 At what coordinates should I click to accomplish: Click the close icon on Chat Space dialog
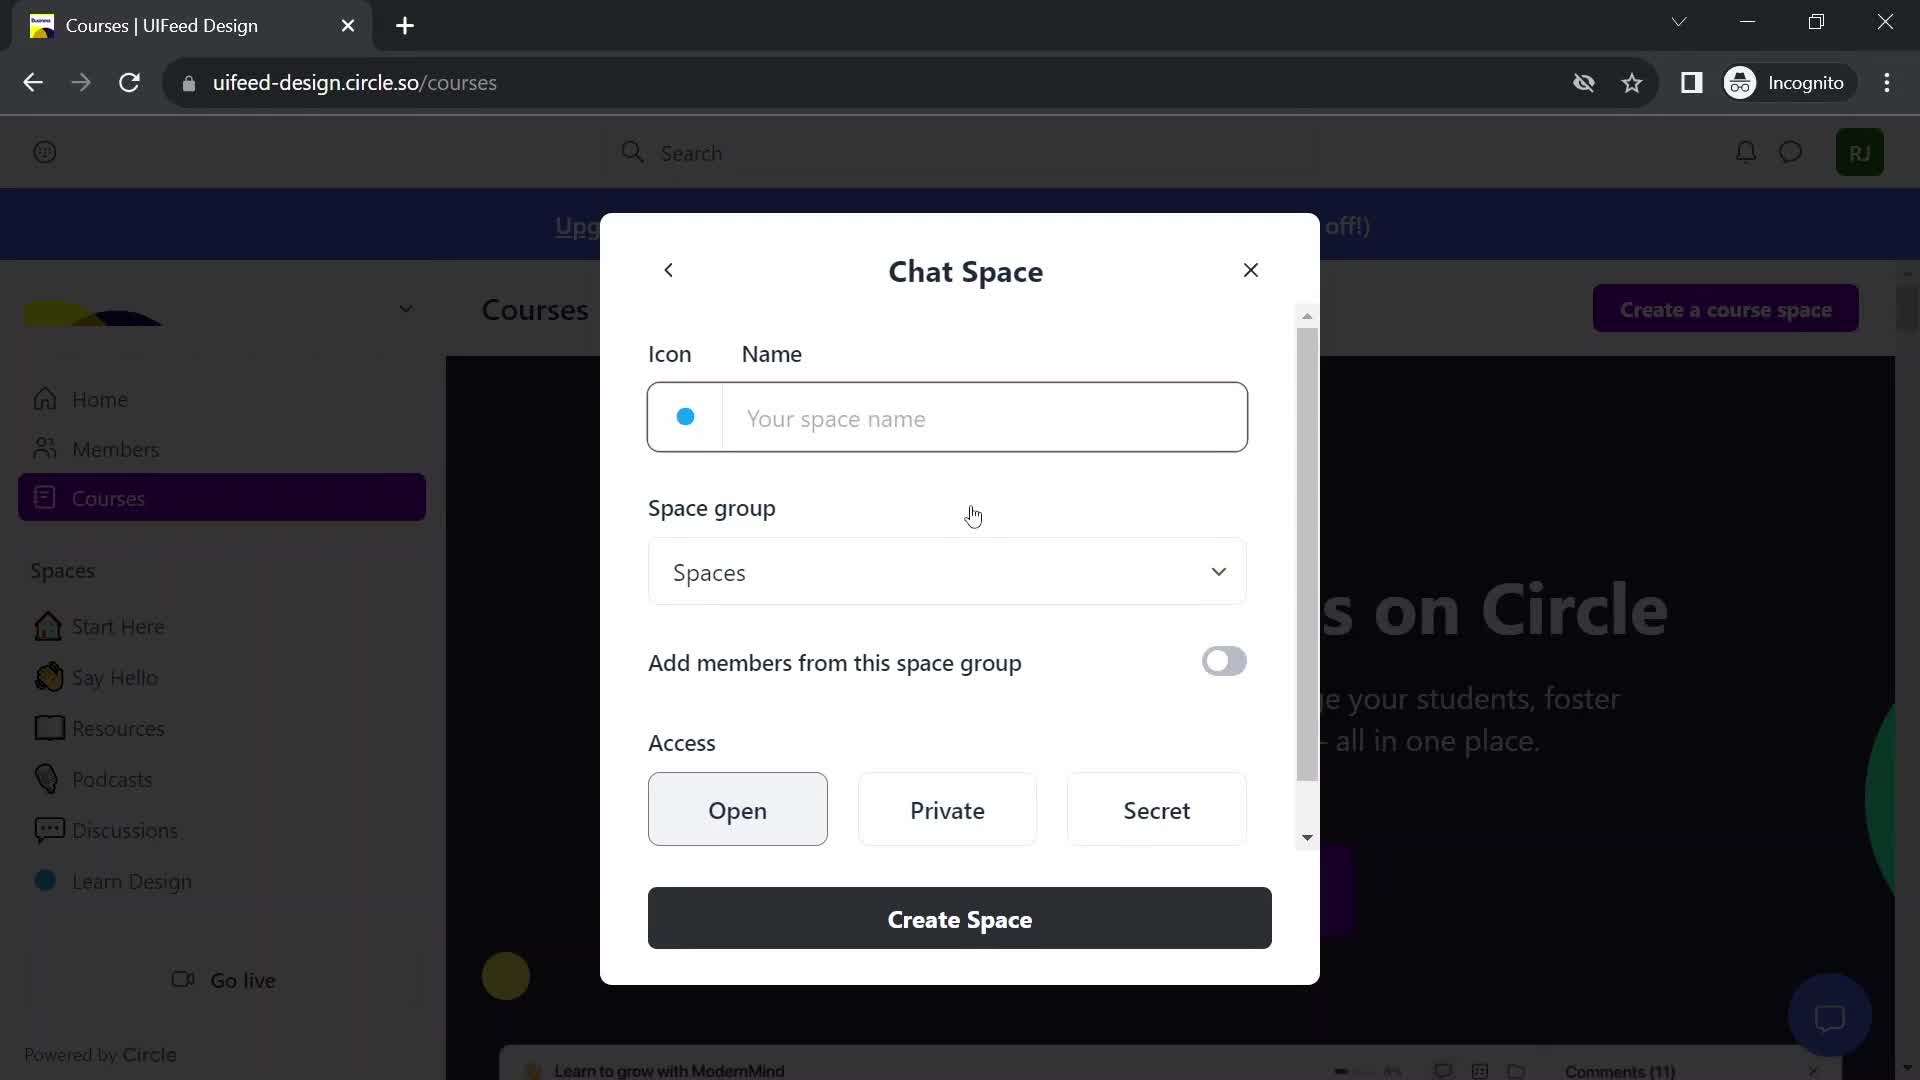(x=1251, y=270)
